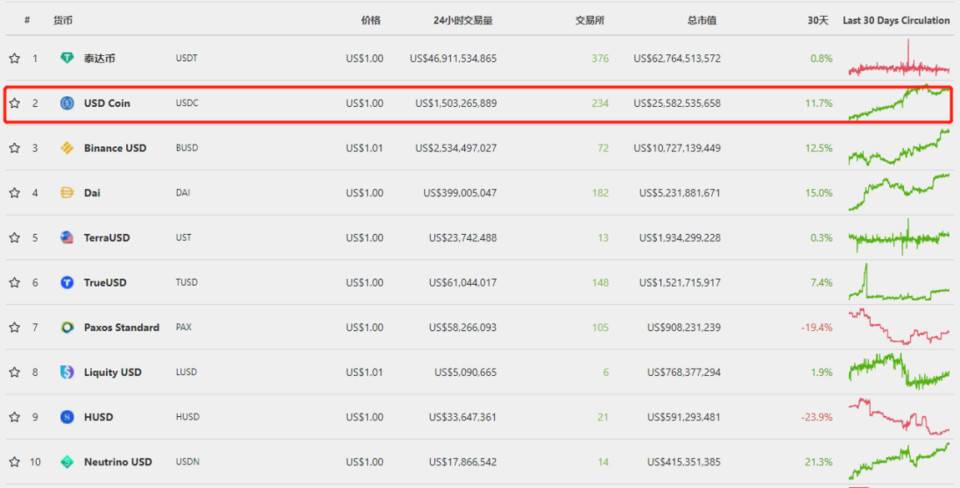960x488 pixels.
Task: Open USD Coin circulation sparkline chart
Action: coord(899,102)
